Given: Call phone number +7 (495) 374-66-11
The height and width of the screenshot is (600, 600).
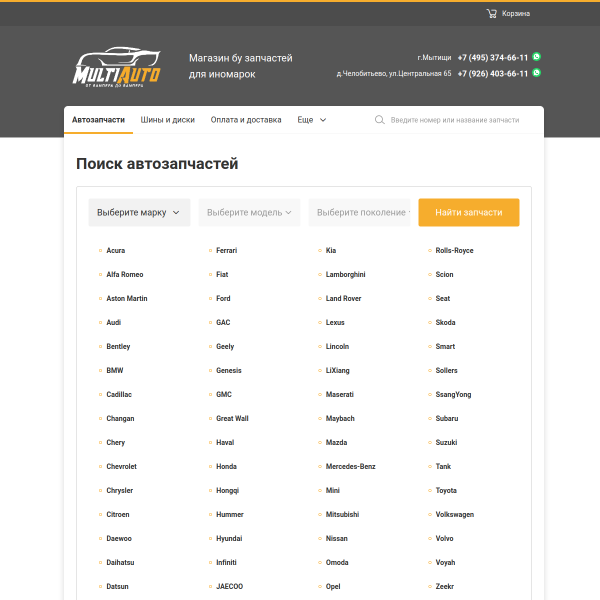Looking at the screenshot, I should (492, 58).
